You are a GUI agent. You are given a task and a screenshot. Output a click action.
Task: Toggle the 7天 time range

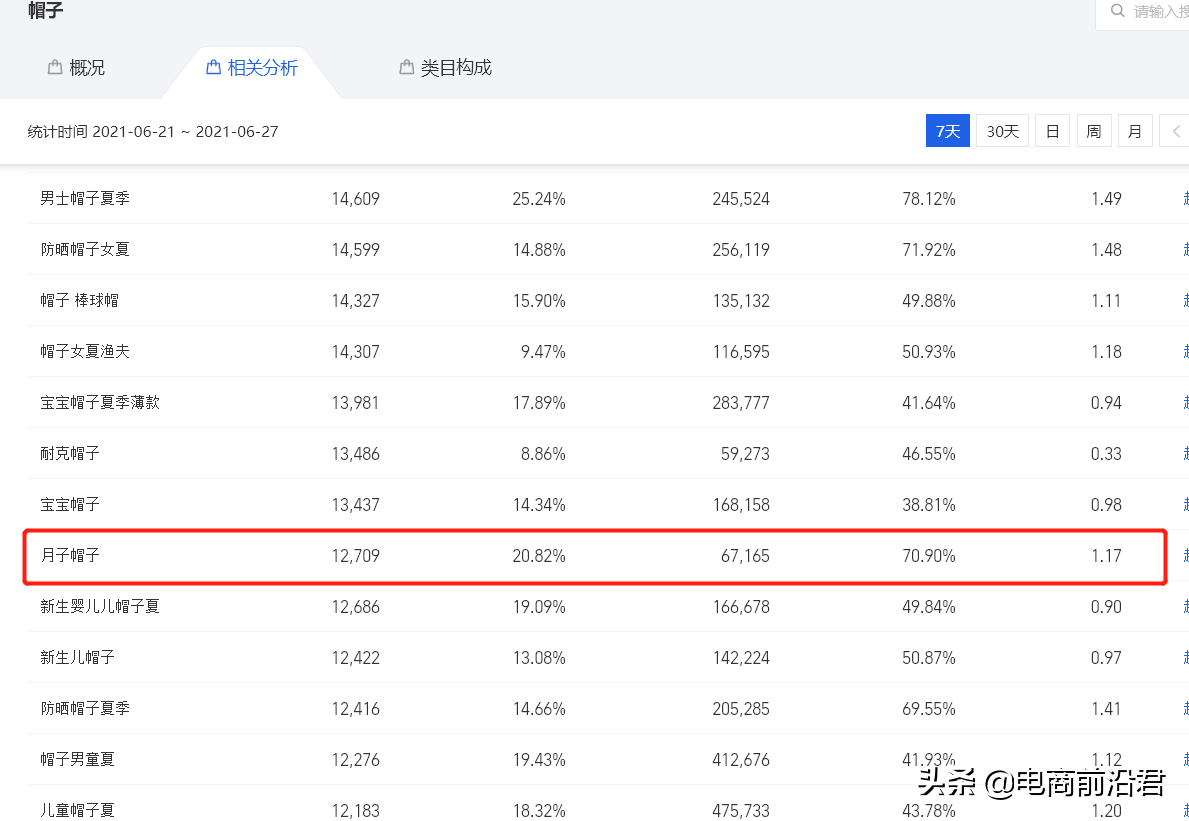pyautogui.click(x=947, y=130)
